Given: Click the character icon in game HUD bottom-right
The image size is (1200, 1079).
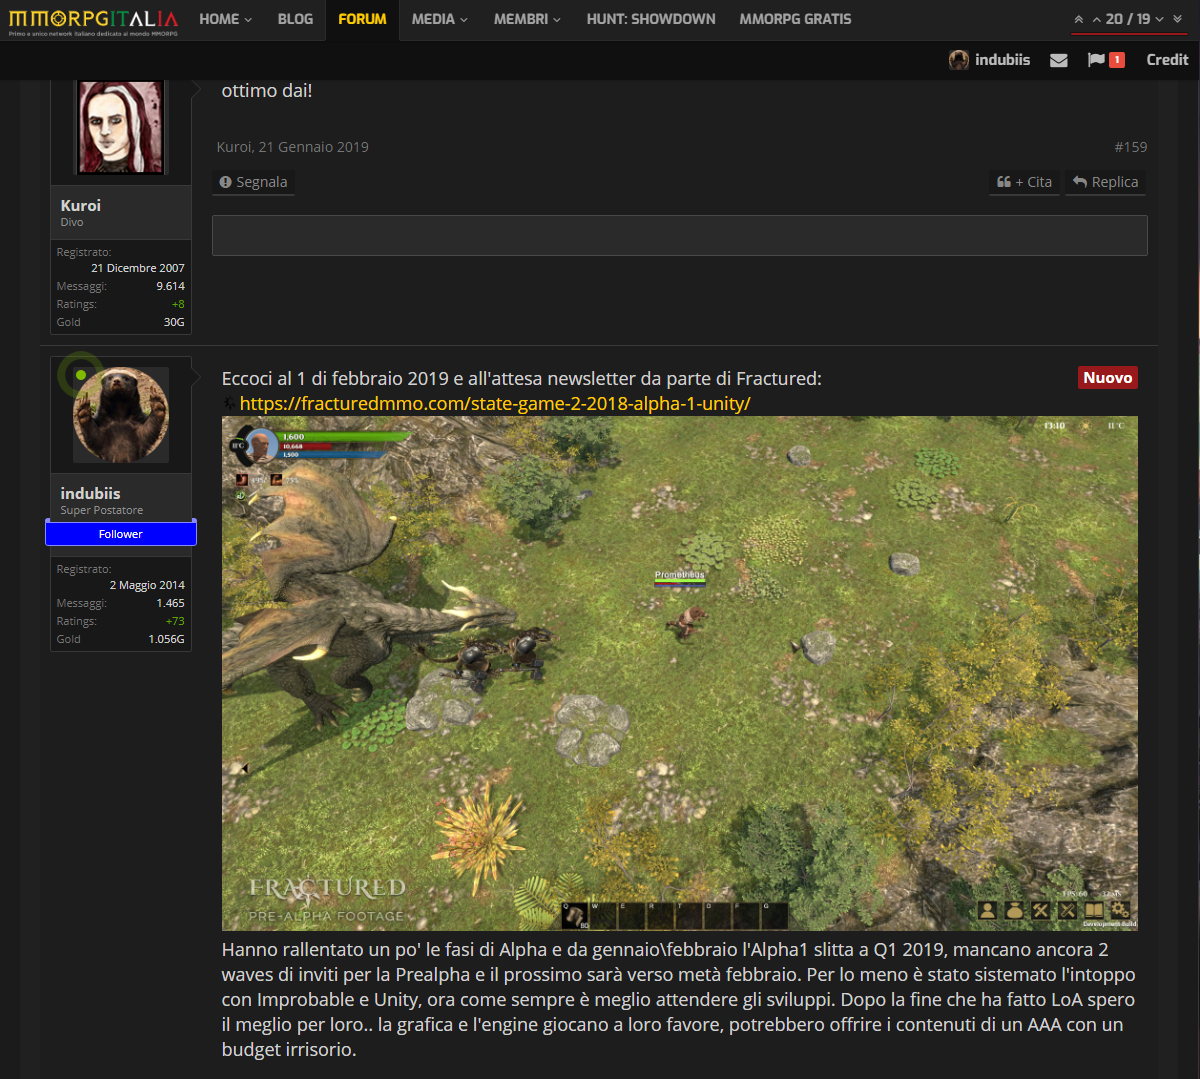Looking at the screenshot, I should click(x=988, y=910).
